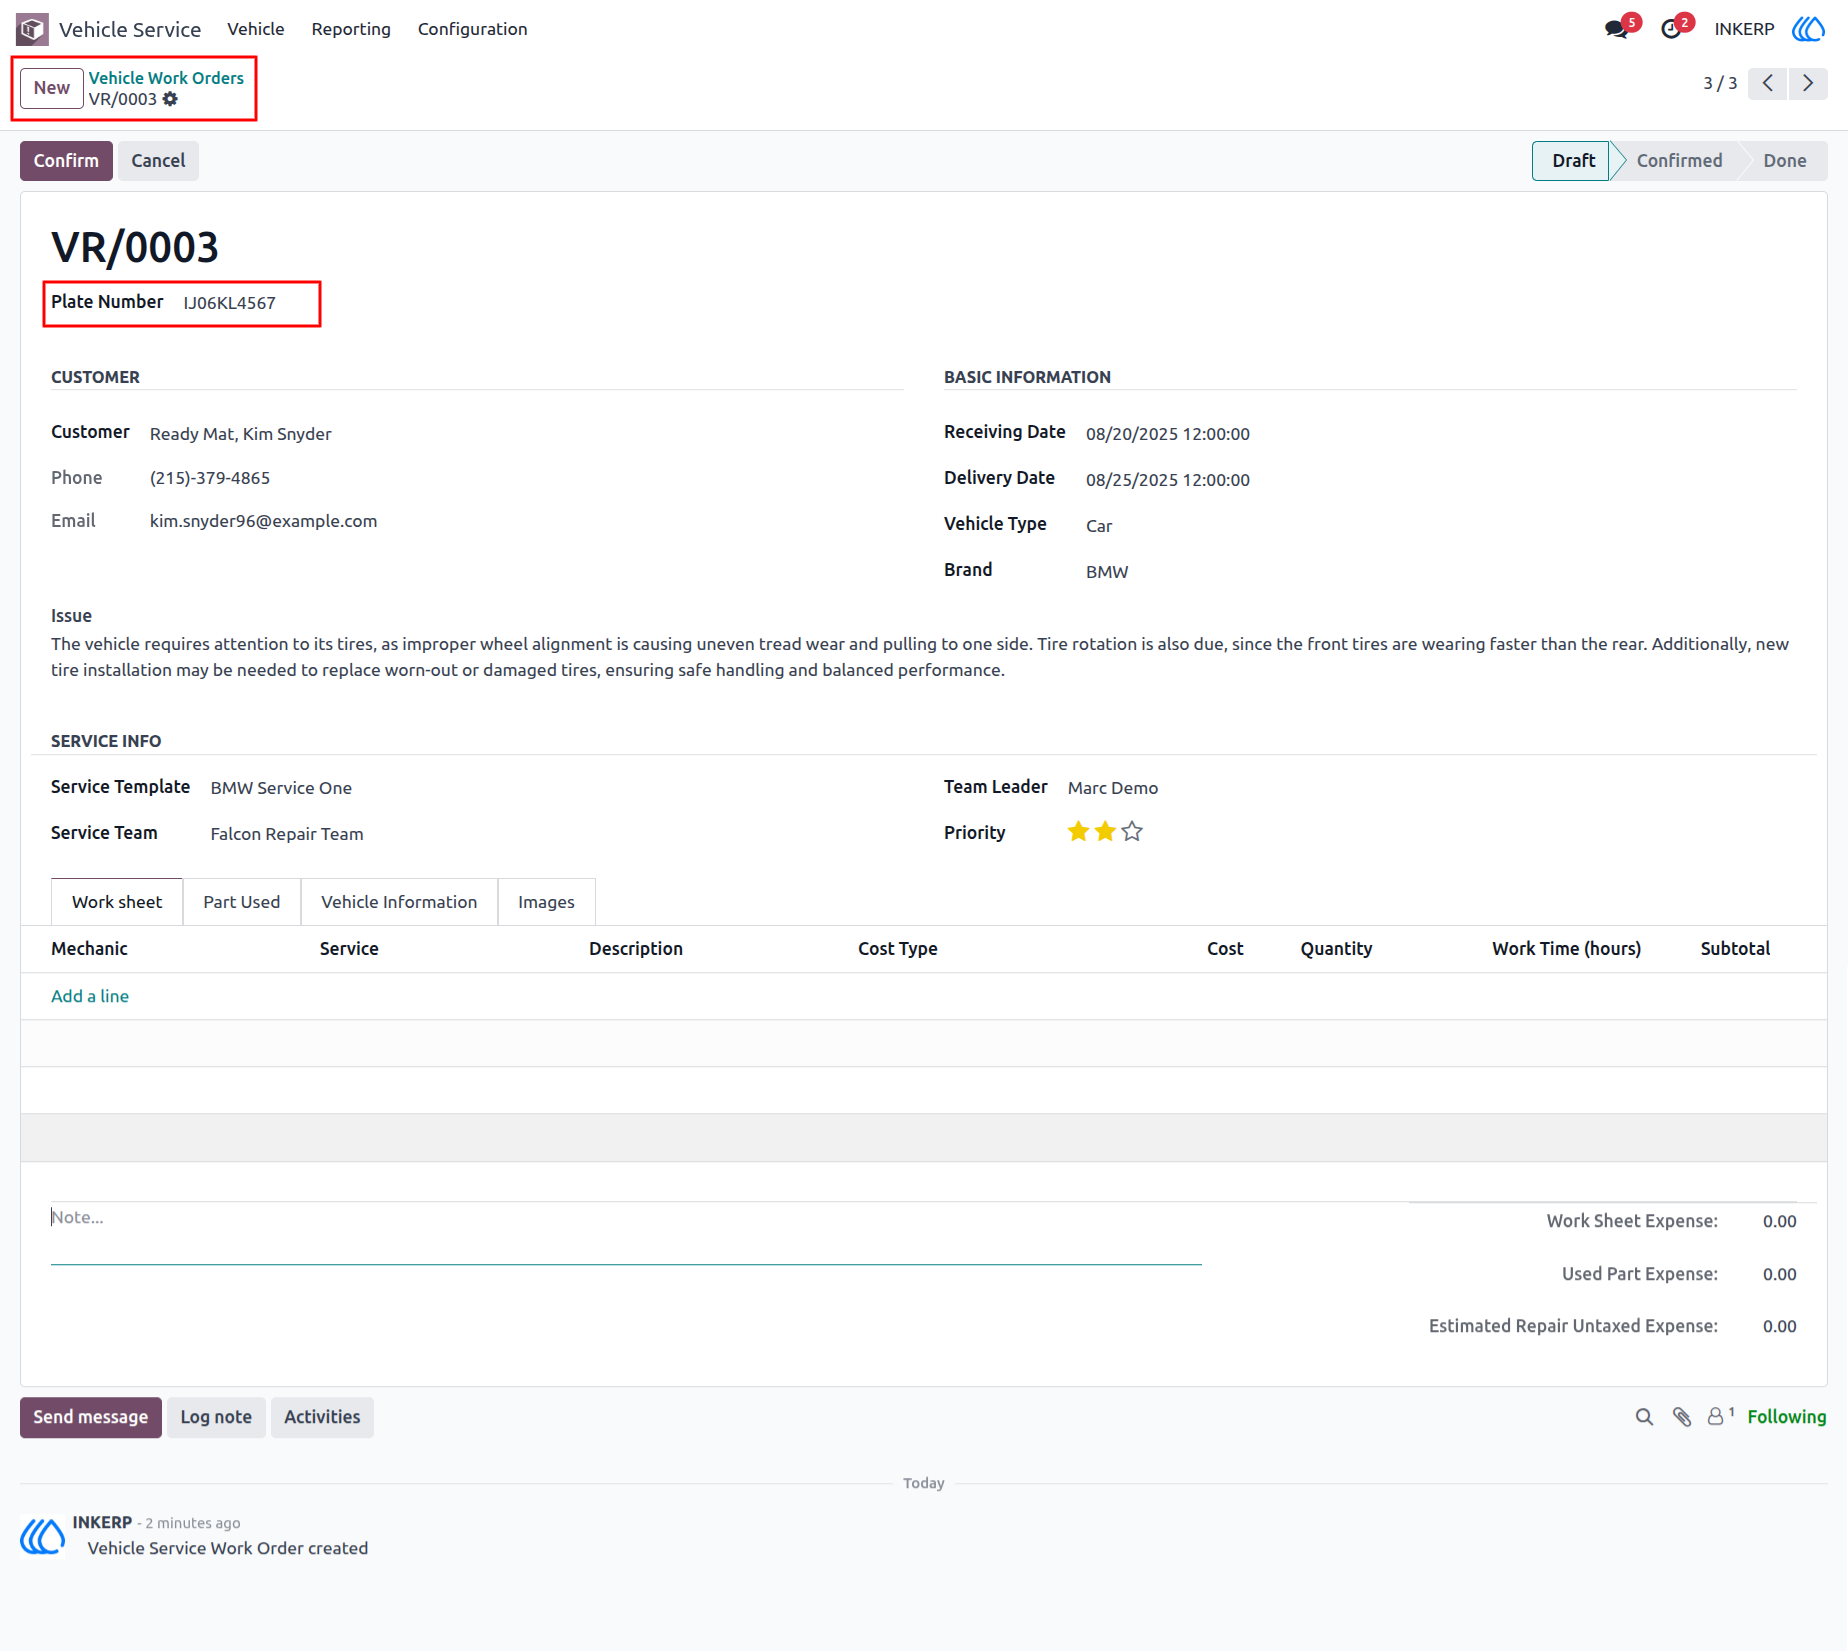
Task: Click the VR/0003 title heading
Action: [135, 247]
